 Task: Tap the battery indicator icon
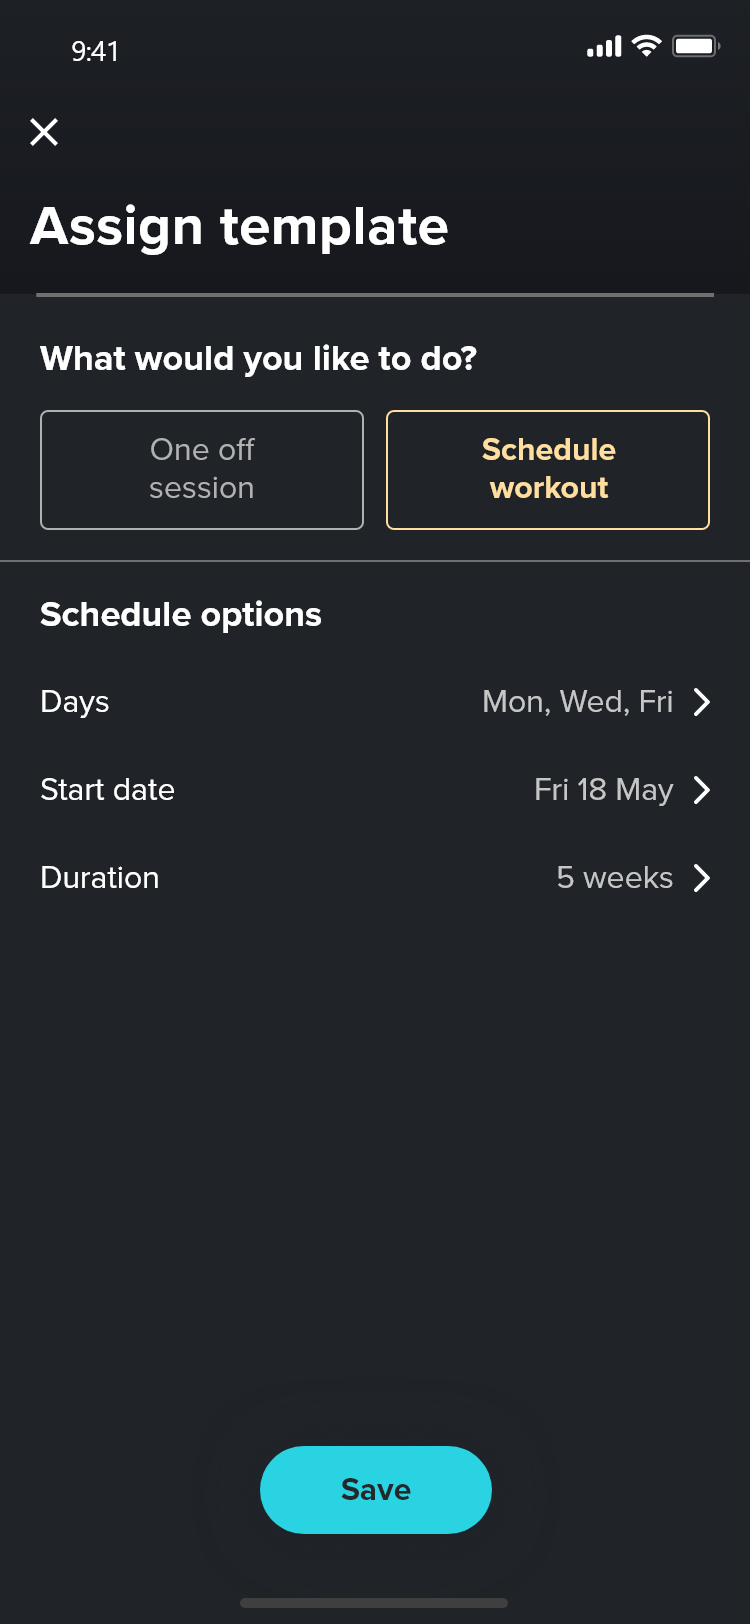[696, 46]
